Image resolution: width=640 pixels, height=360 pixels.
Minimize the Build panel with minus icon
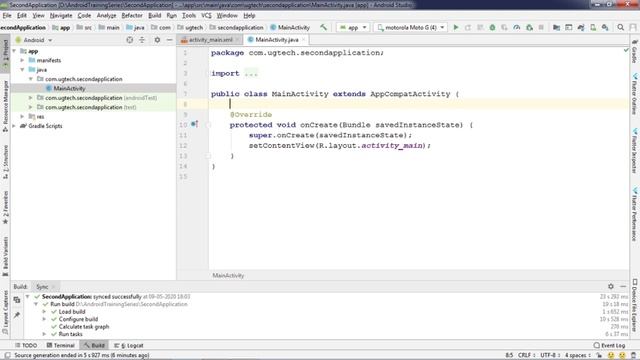pyautogui.click(x=623, y=287)
